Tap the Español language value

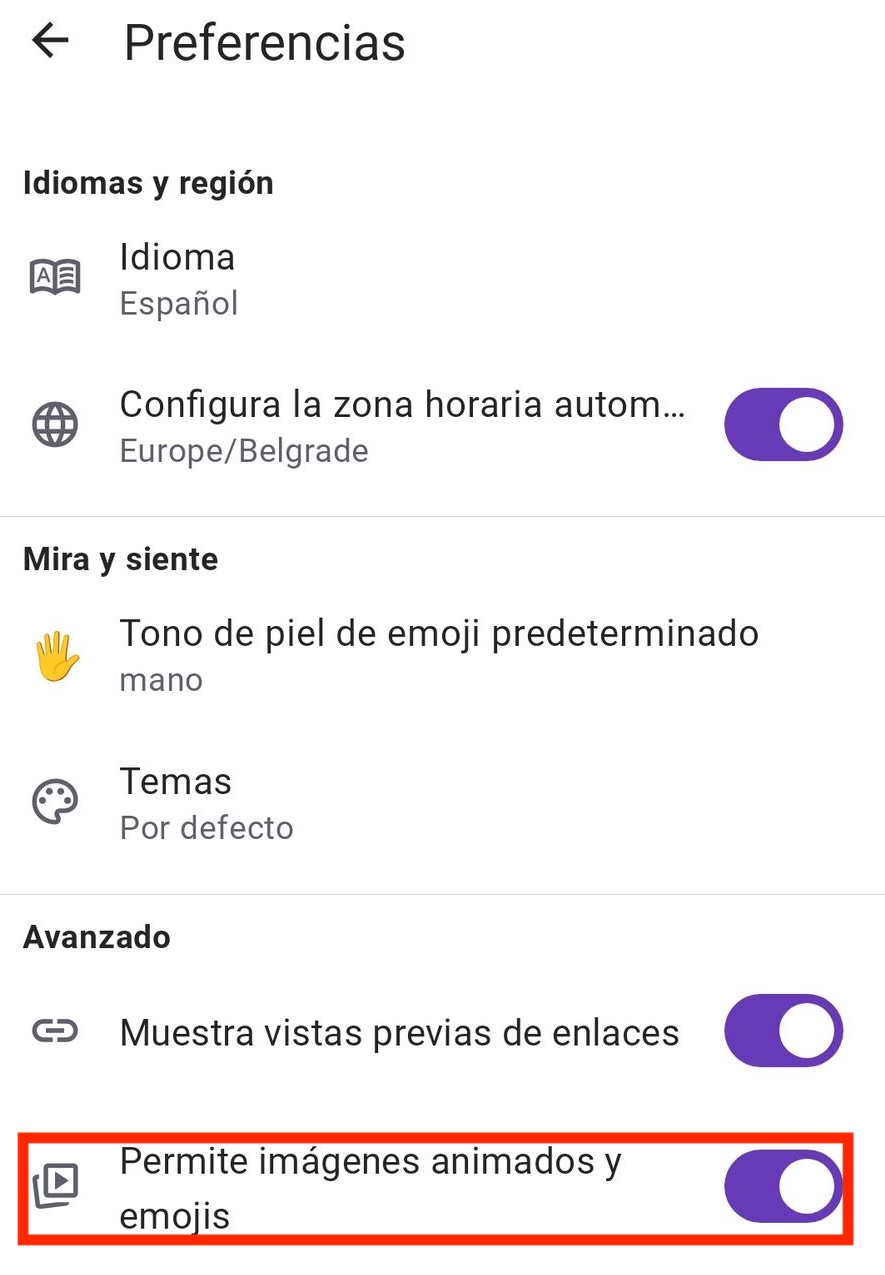coord(179,303)
